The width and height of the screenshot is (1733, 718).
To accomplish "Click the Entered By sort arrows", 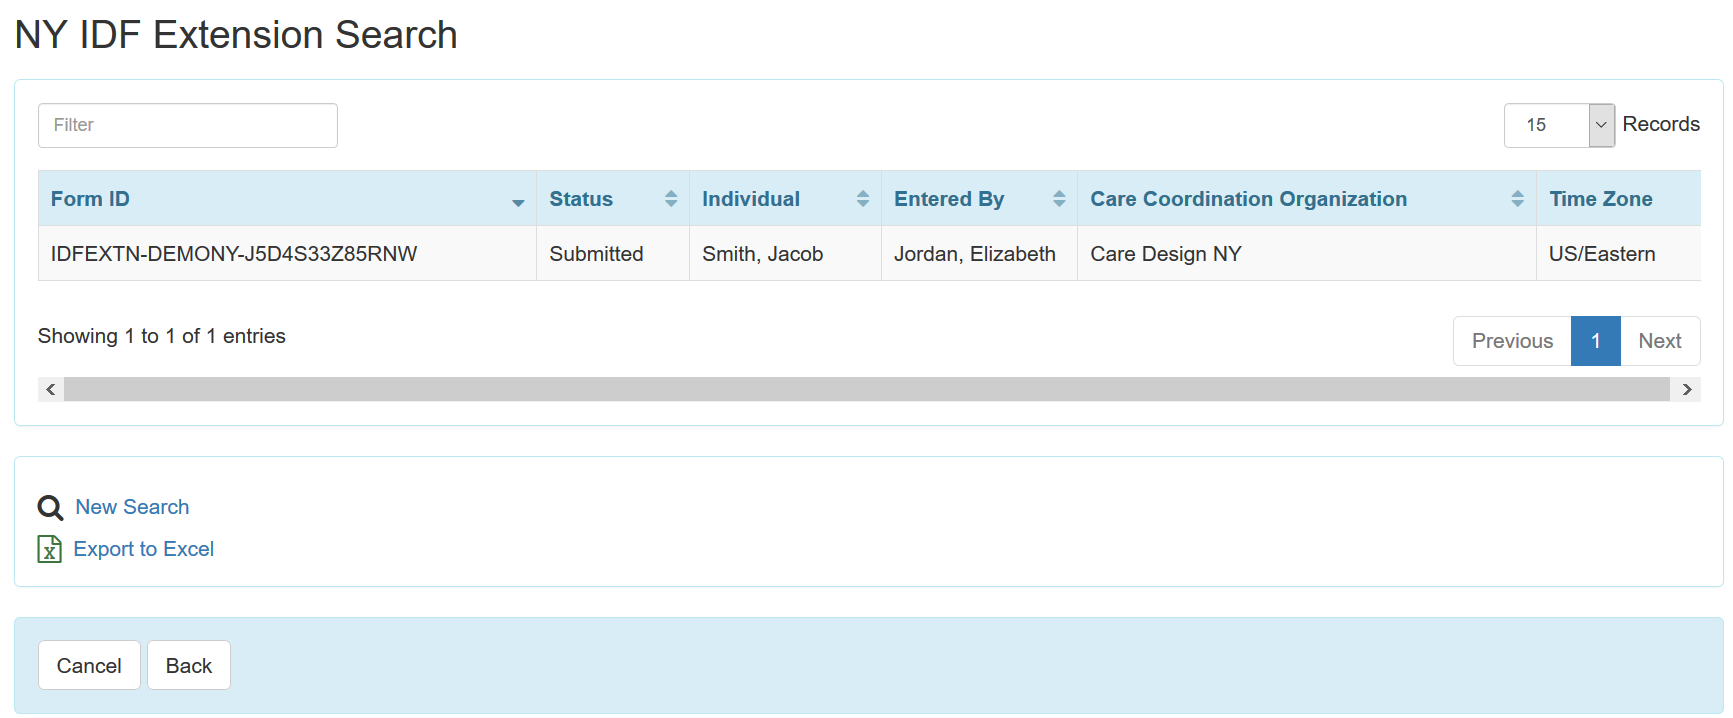I will [1059, 199].
